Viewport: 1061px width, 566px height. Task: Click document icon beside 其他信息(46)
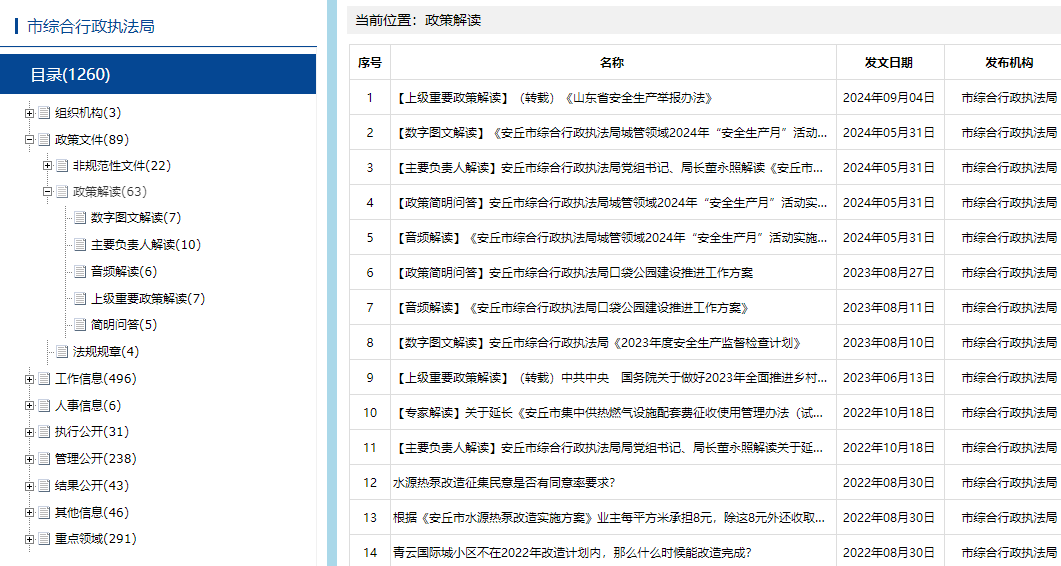tap(44, 513)
